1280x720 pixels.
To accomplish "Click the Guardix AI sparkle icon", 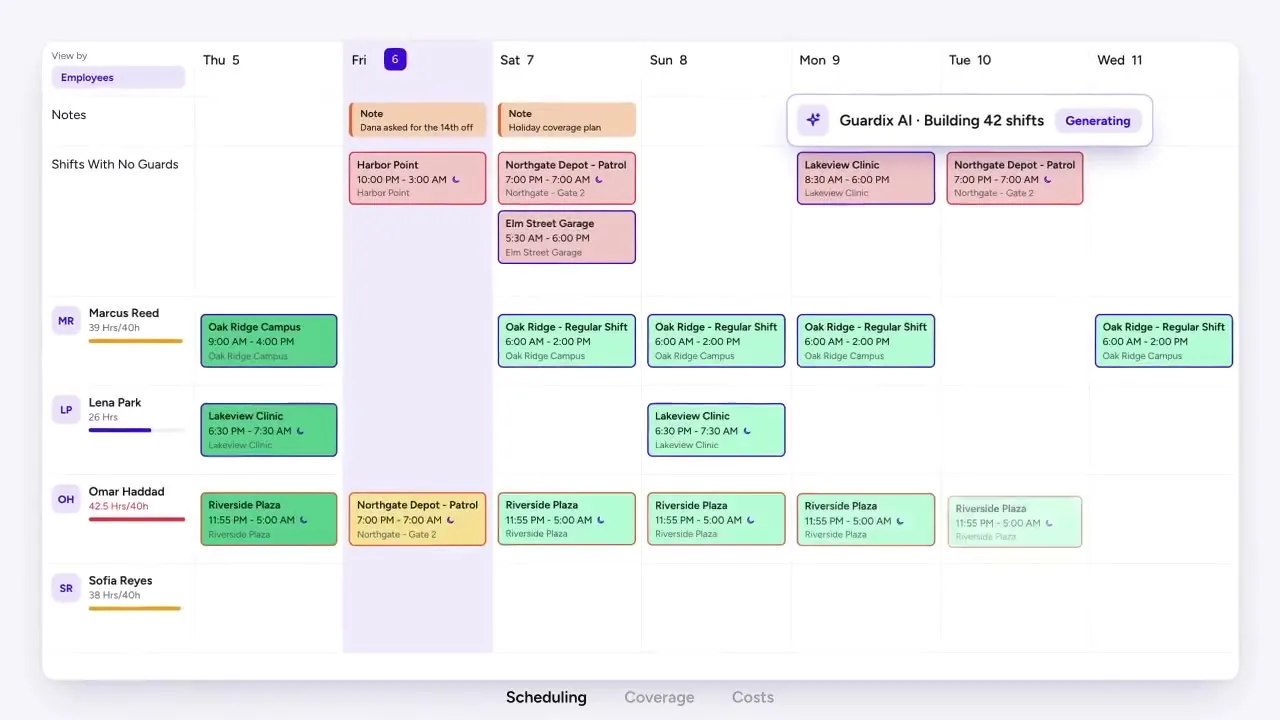I will click(x=813, y=120).
